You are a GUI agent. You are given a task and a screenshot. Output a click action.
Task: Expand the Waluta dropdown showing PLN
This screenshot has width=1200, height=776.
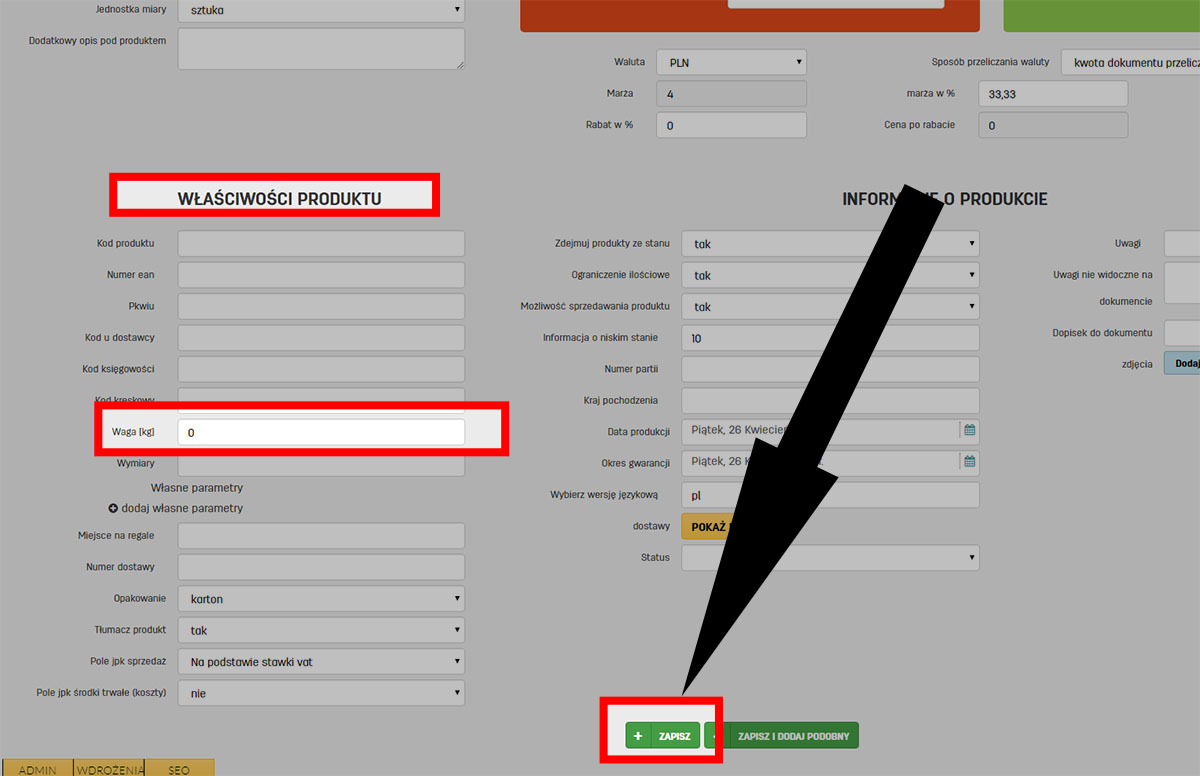point(731,62)
